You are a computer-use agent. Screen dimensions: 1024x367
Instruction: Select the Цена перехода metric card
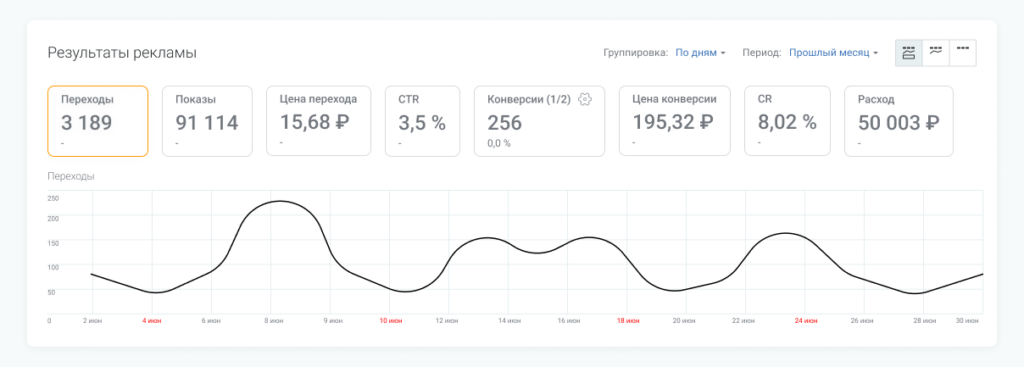point(319,121)
